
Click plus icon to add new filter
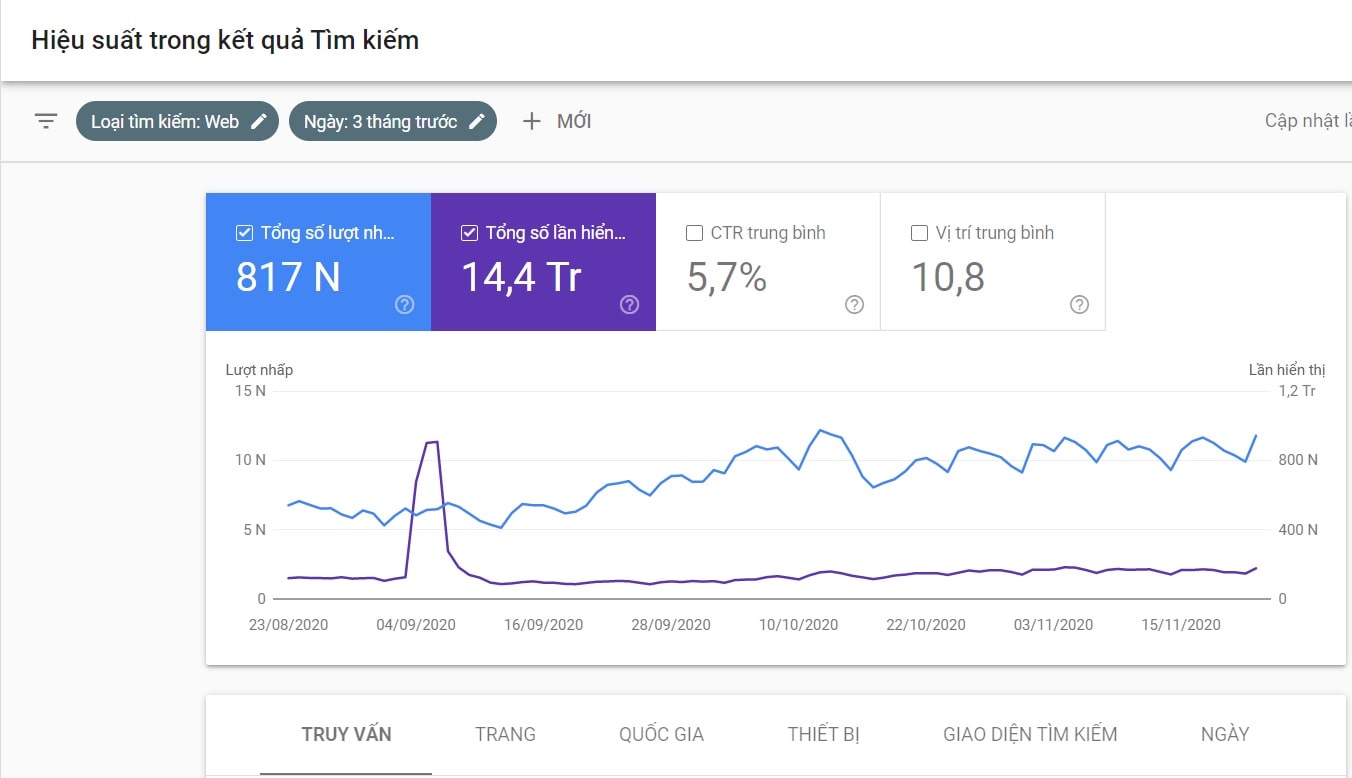tap(532, 122)
